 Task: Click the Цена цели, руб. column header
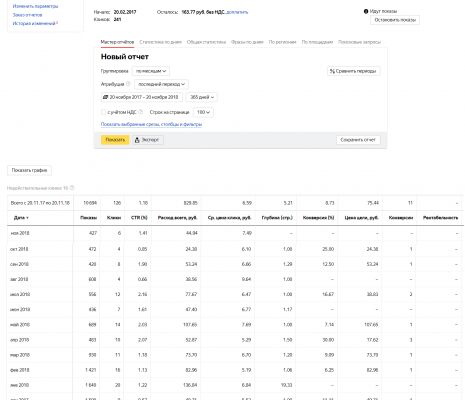click(x=361, y=218)
